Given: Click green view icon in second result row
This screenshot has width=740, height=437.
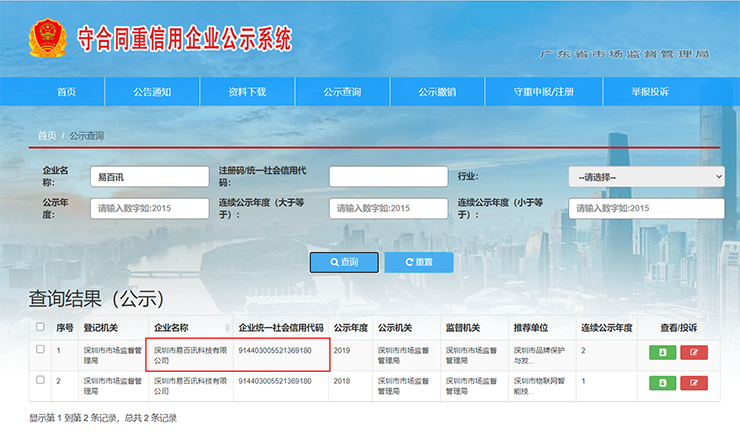Looking at the screenshot, I should 662,383.
